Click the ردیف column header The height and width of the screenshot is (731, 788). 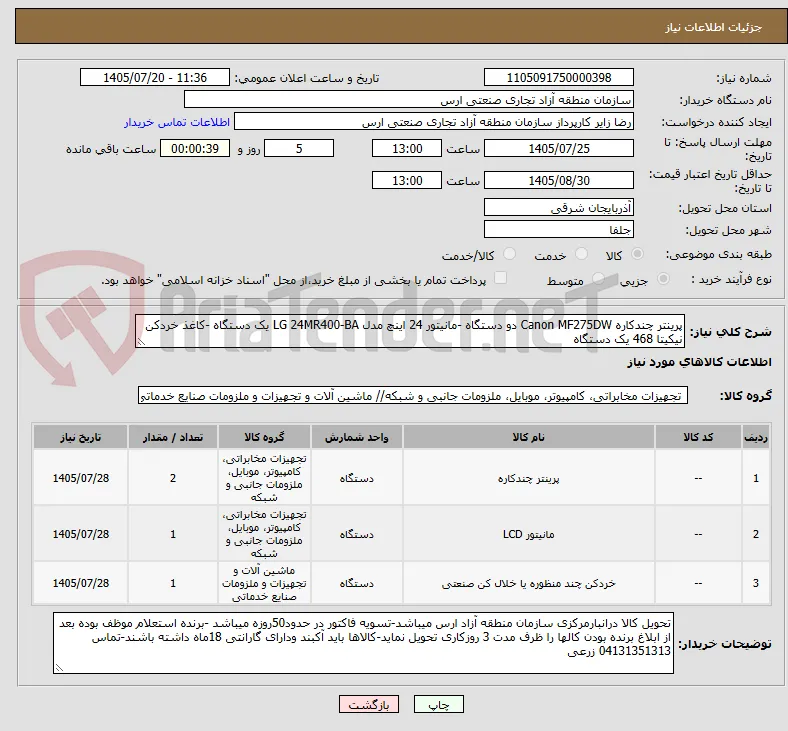[756, 437]
